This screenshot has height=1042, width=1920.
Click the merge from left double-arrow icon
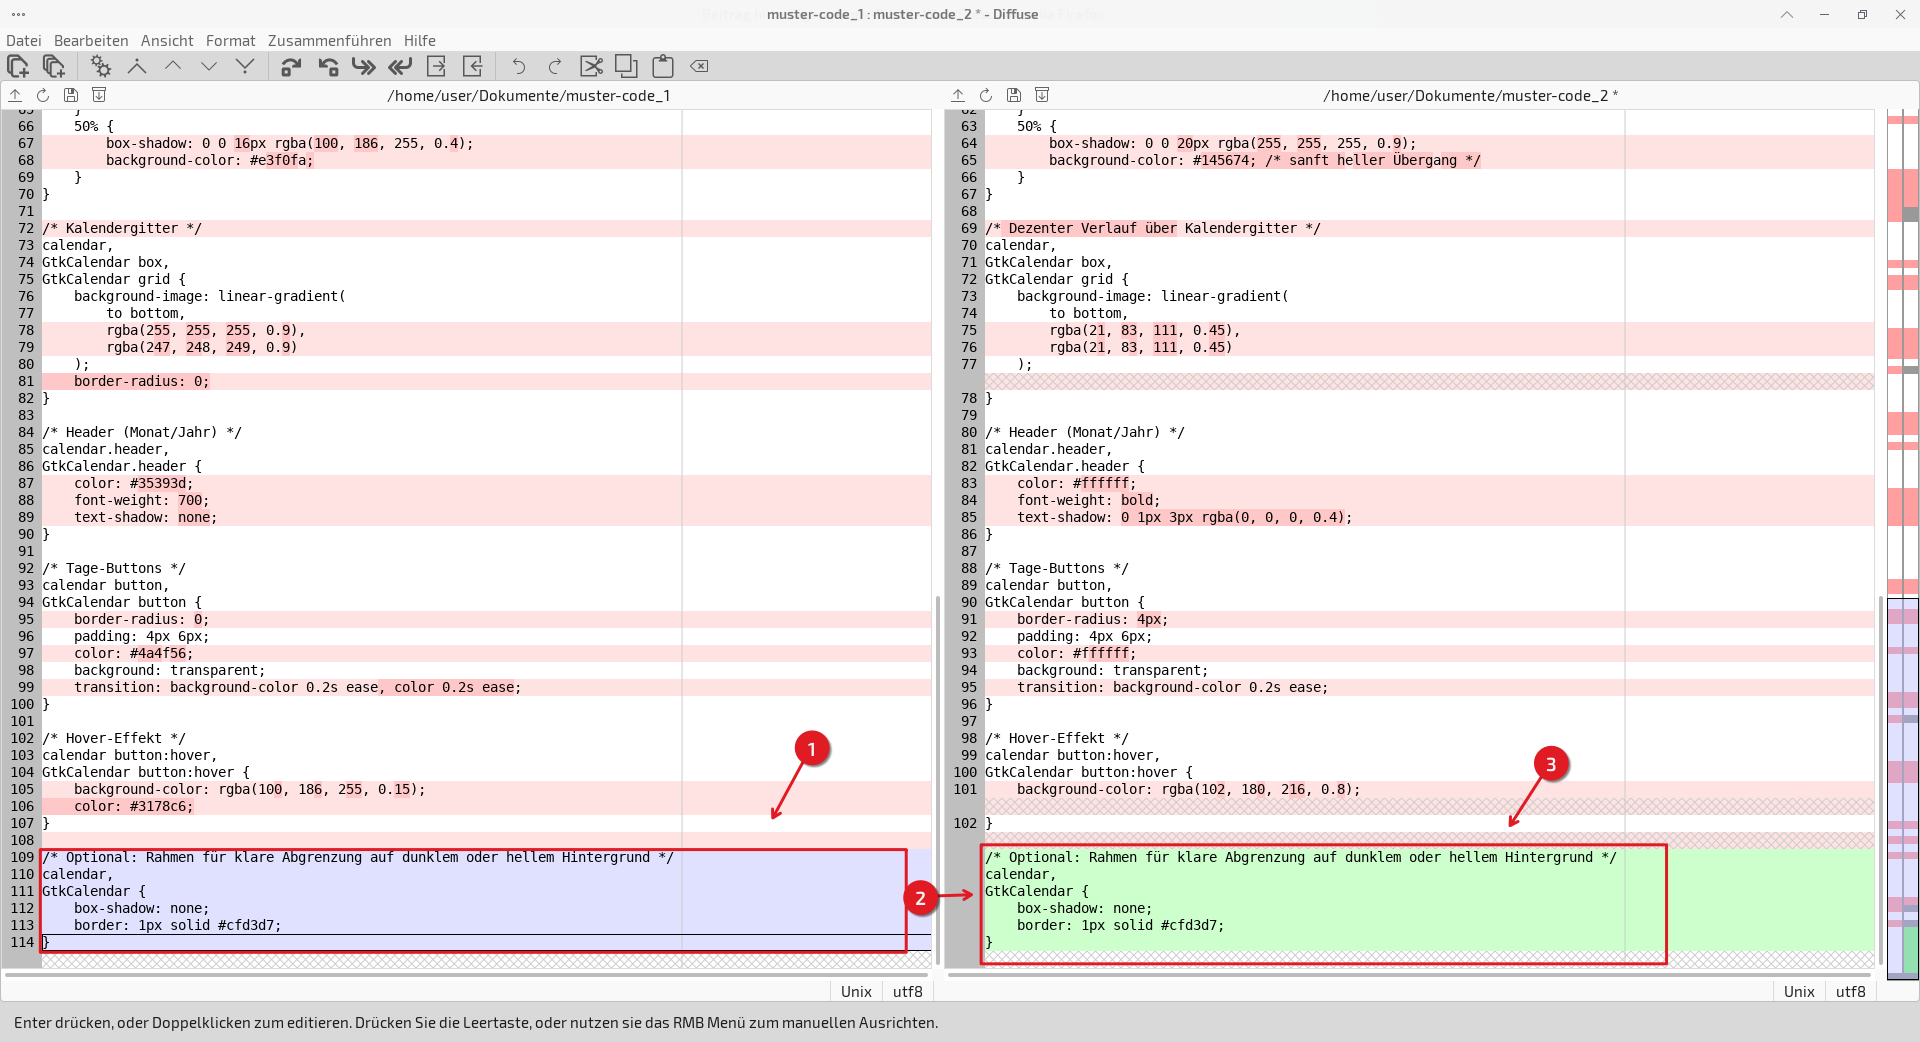pos(364,66)
